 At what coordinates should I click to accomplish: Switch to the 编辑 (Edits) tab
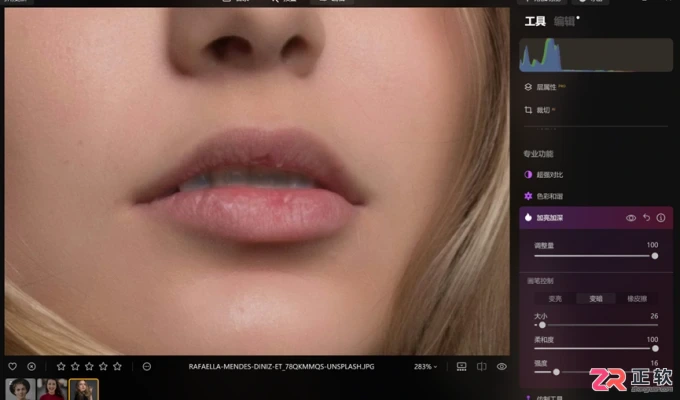pyautogui.click(x=565, y=21)
